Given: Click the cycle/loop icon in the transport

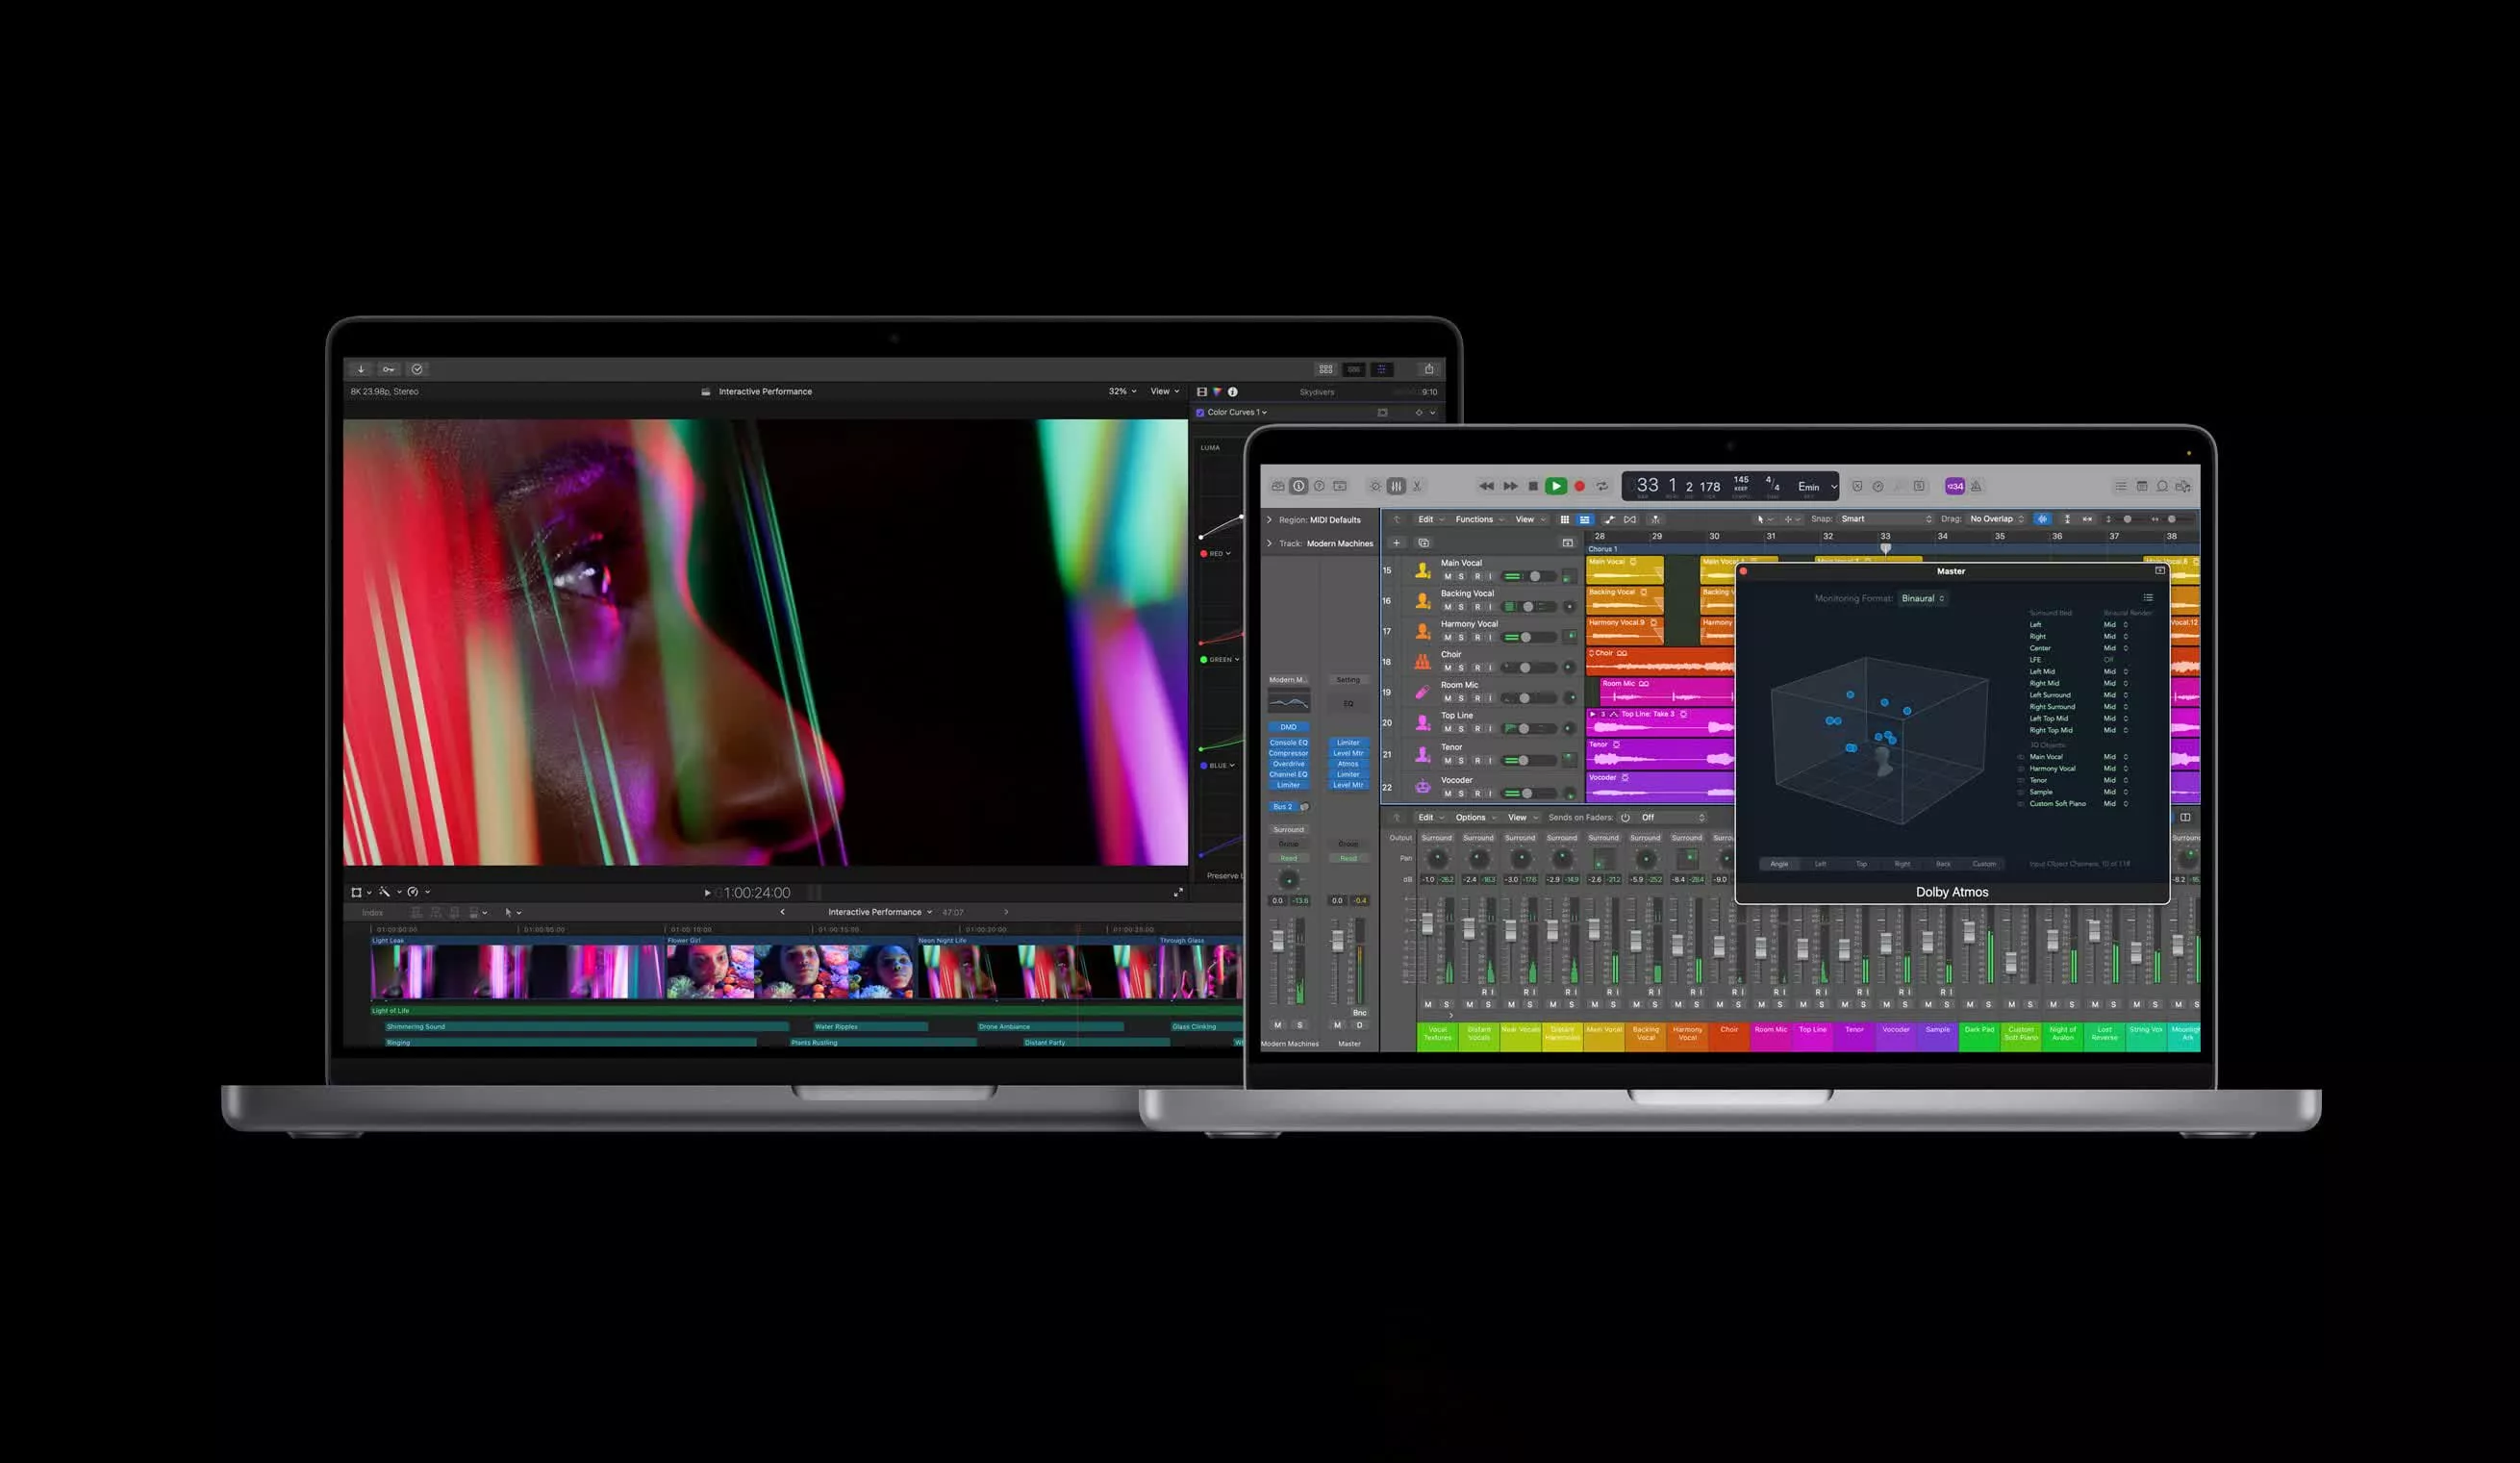Looking at the screenshot, I should (1603, 486).
